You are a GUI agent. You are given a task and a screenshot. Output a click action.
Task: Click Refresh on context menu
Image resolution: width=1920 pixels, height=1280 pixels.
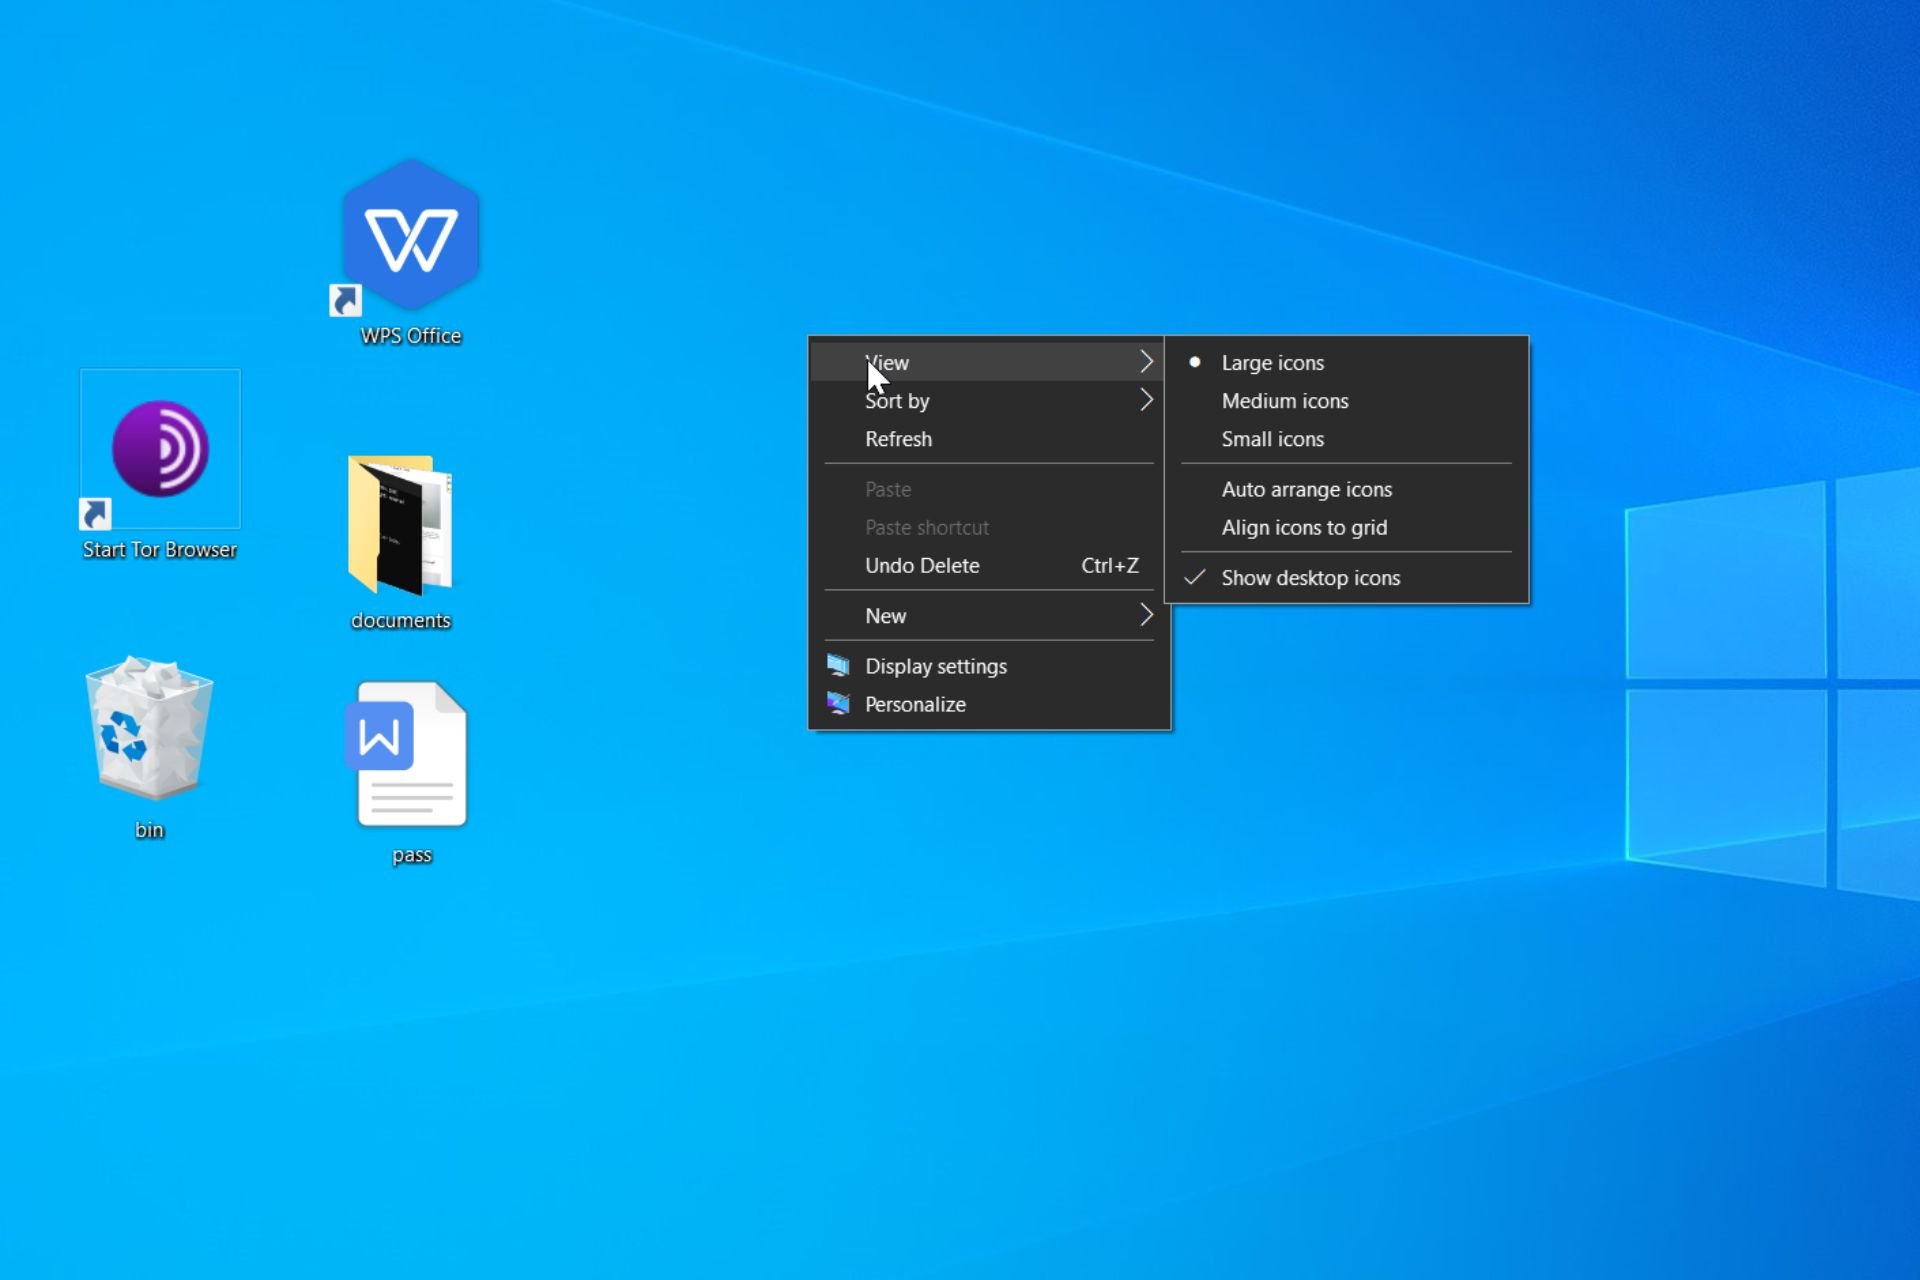click(899, 437)
